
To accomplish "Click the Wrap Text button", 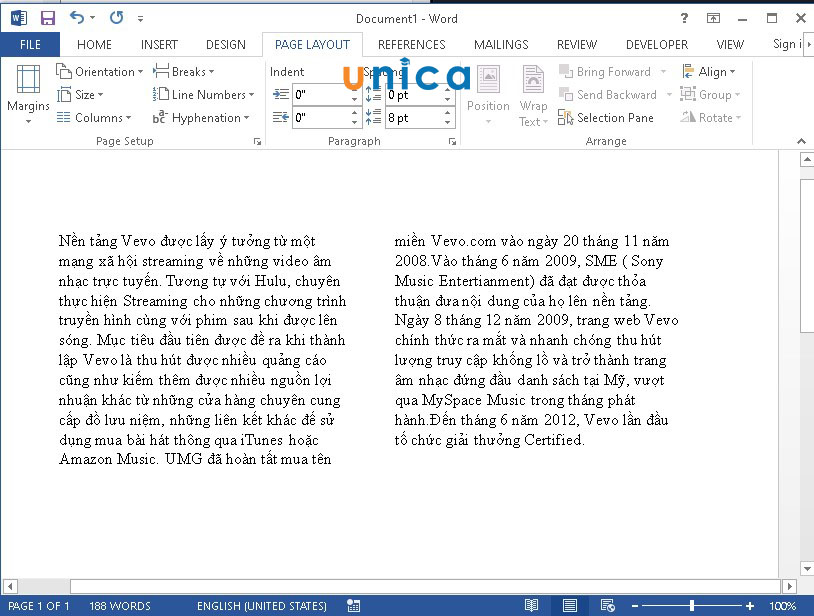I will click(x=533, y=95).
